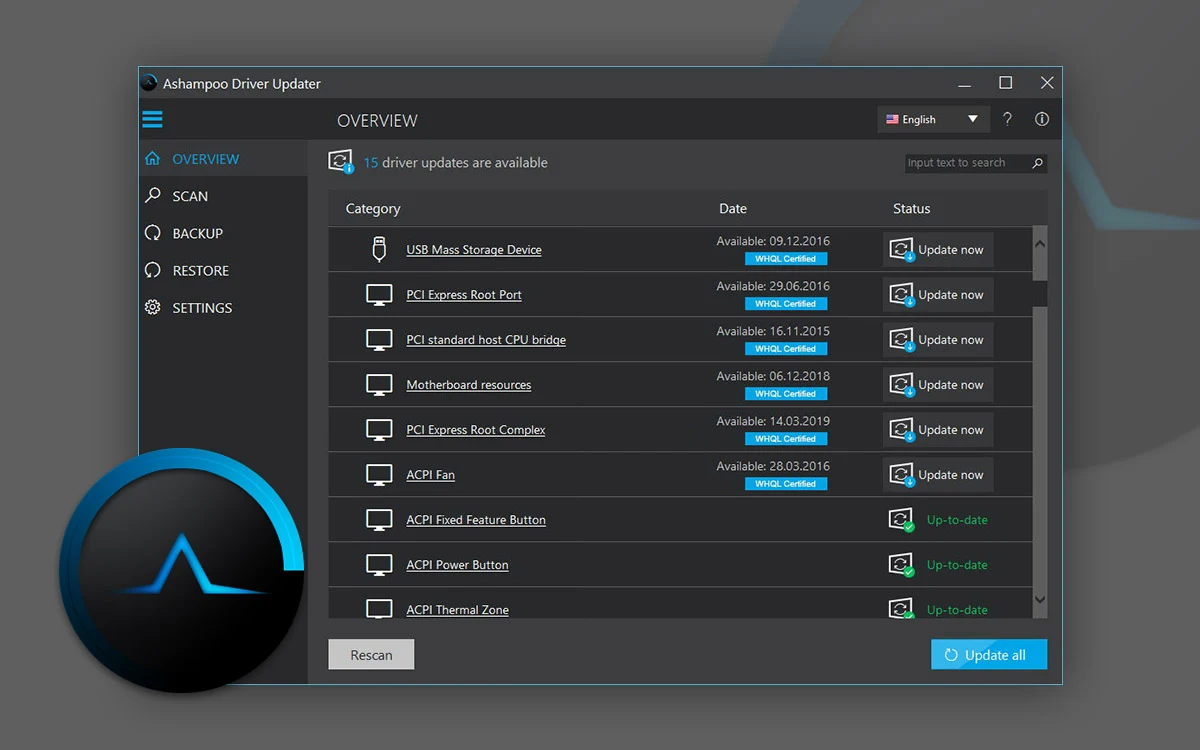Click the Settings gear icon in sidebar
This screenshot has height=750, width=1200.
152,307
